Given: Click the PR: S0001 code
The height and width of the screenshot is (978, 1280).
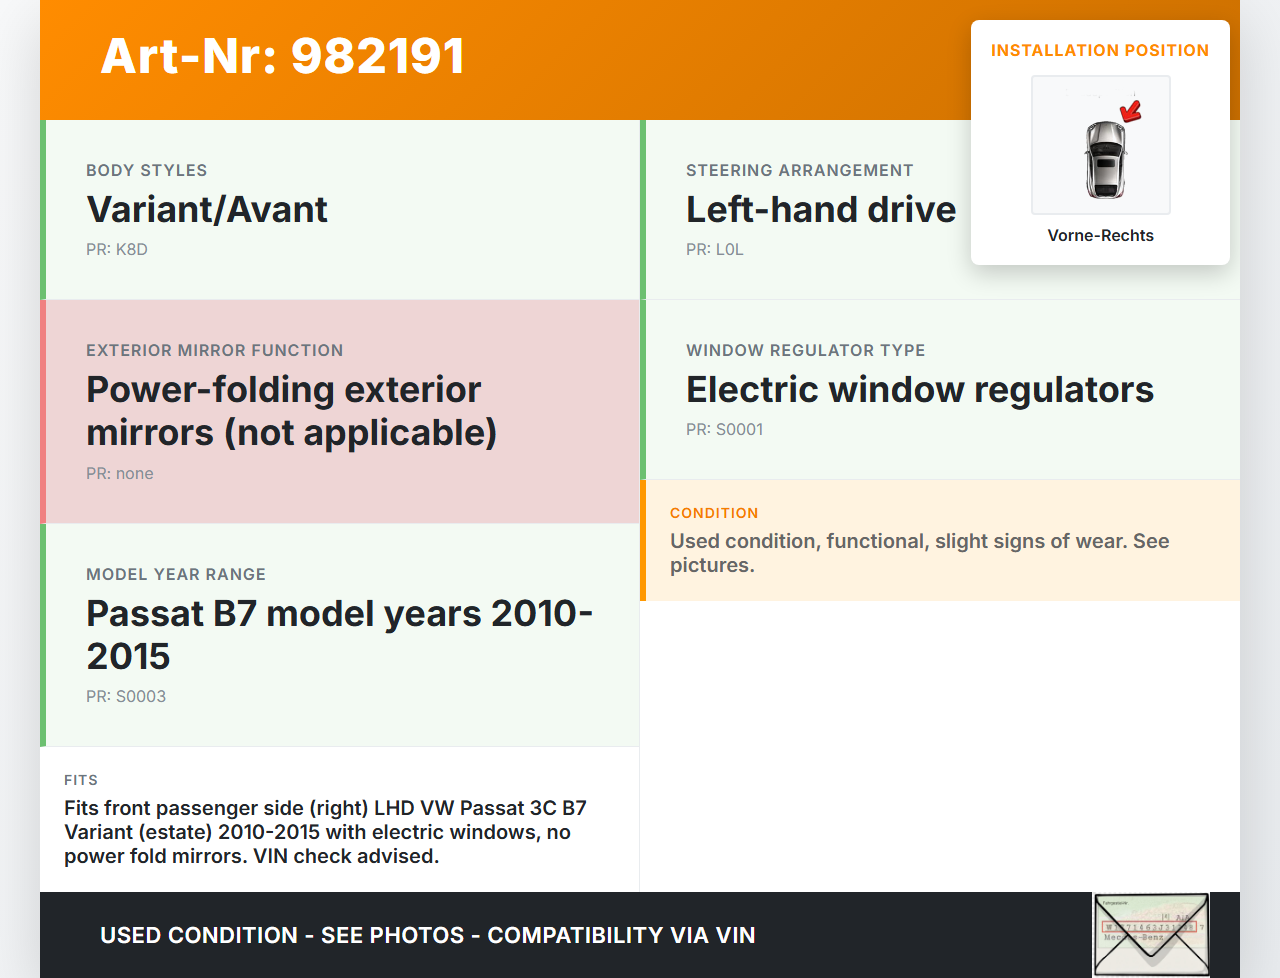Looking at the screenshot, I should pos(725,429).
